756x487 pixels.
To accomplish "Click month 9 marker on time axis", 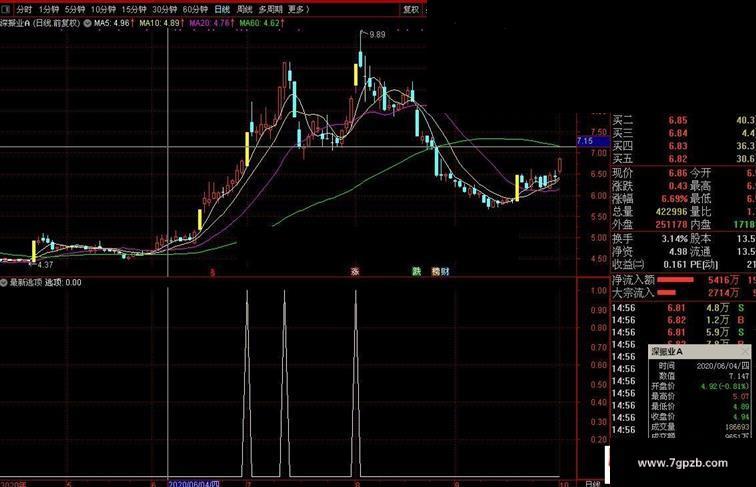I will [x=457, y=484].
